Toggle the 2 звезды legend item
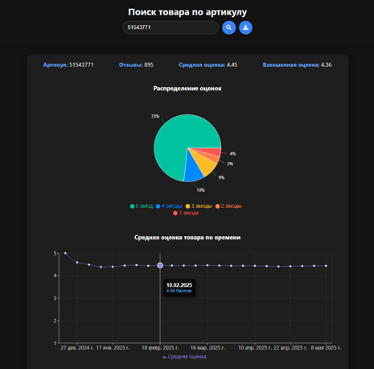 point(228,206)
